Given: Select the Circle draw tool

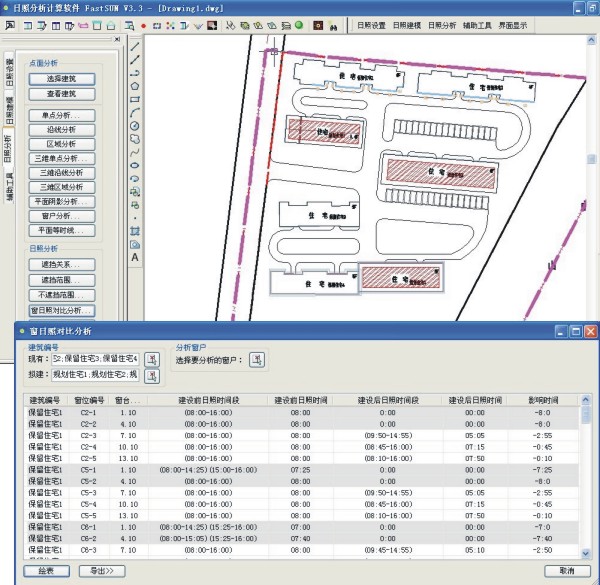Looking at the screenshot, I should 134,125.
